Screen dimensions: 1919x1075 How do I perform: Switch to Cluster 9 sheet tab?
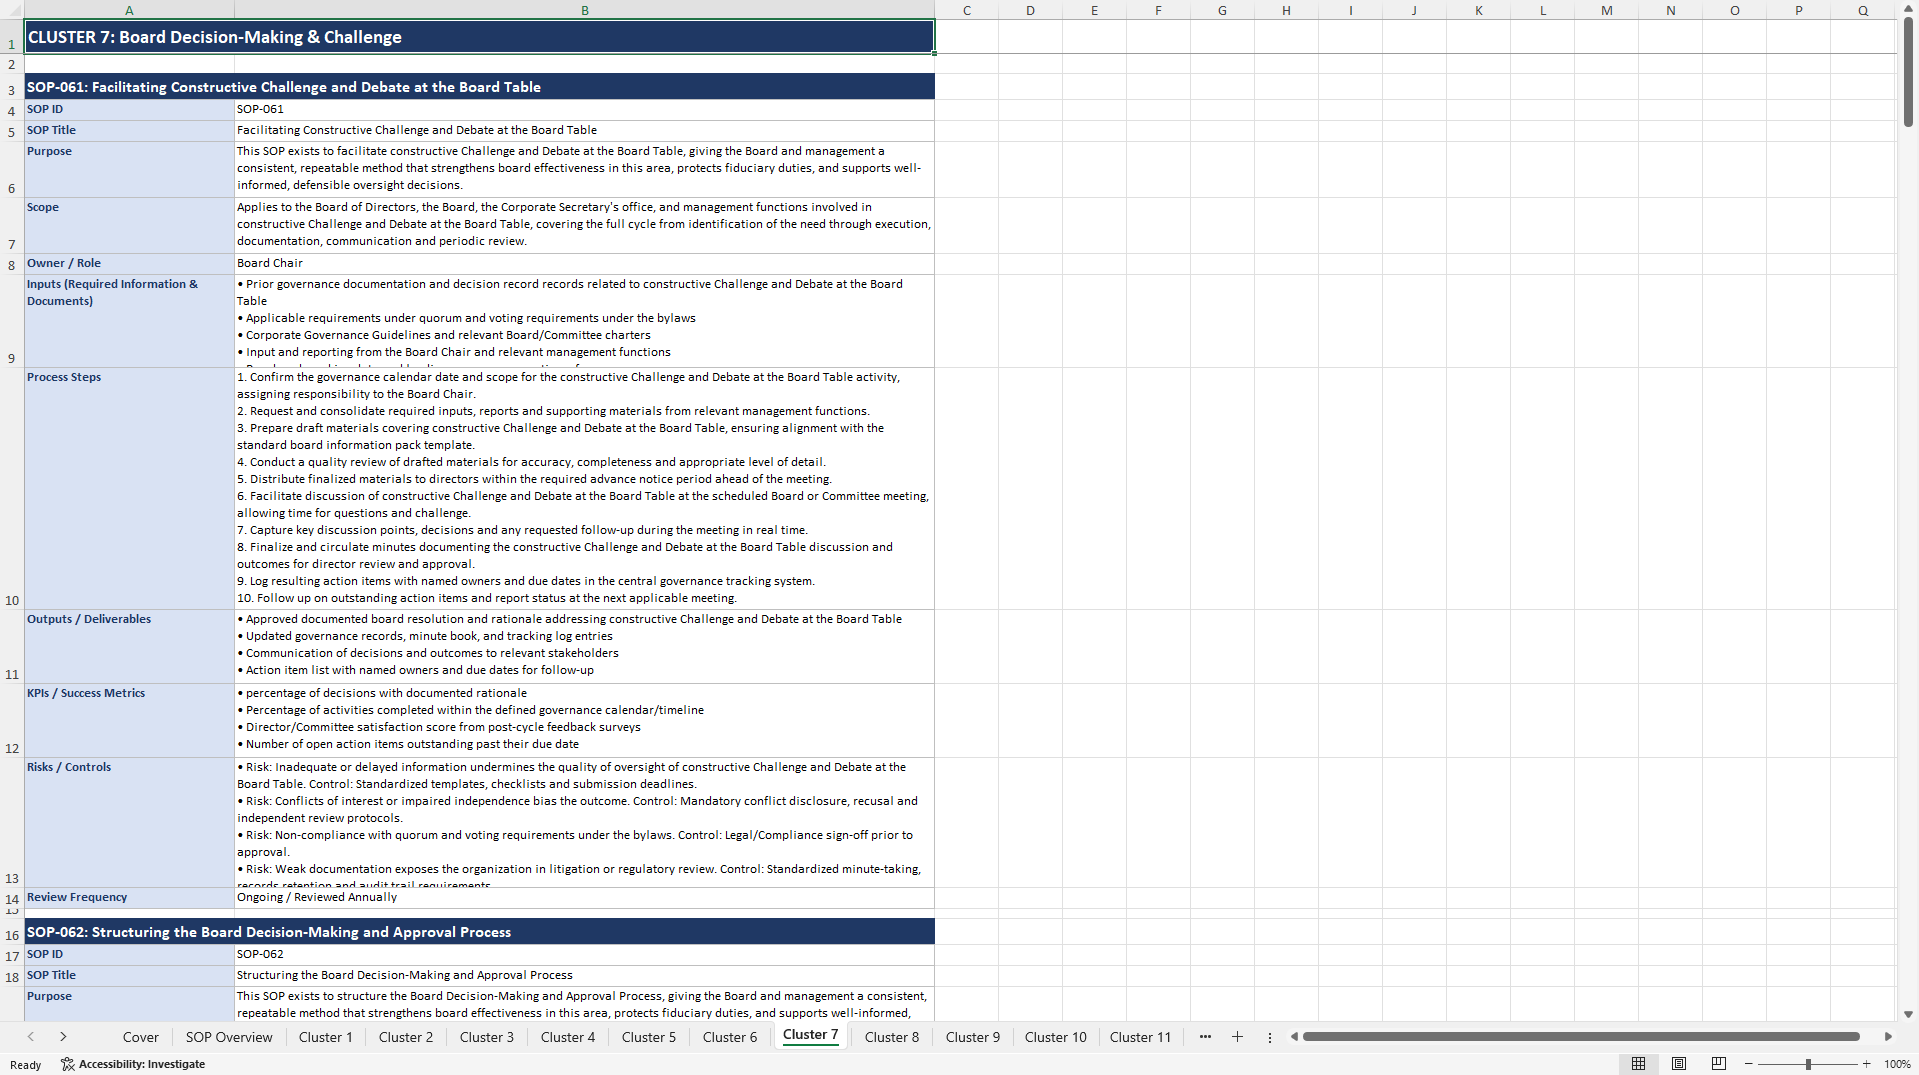coord(973,1037)
